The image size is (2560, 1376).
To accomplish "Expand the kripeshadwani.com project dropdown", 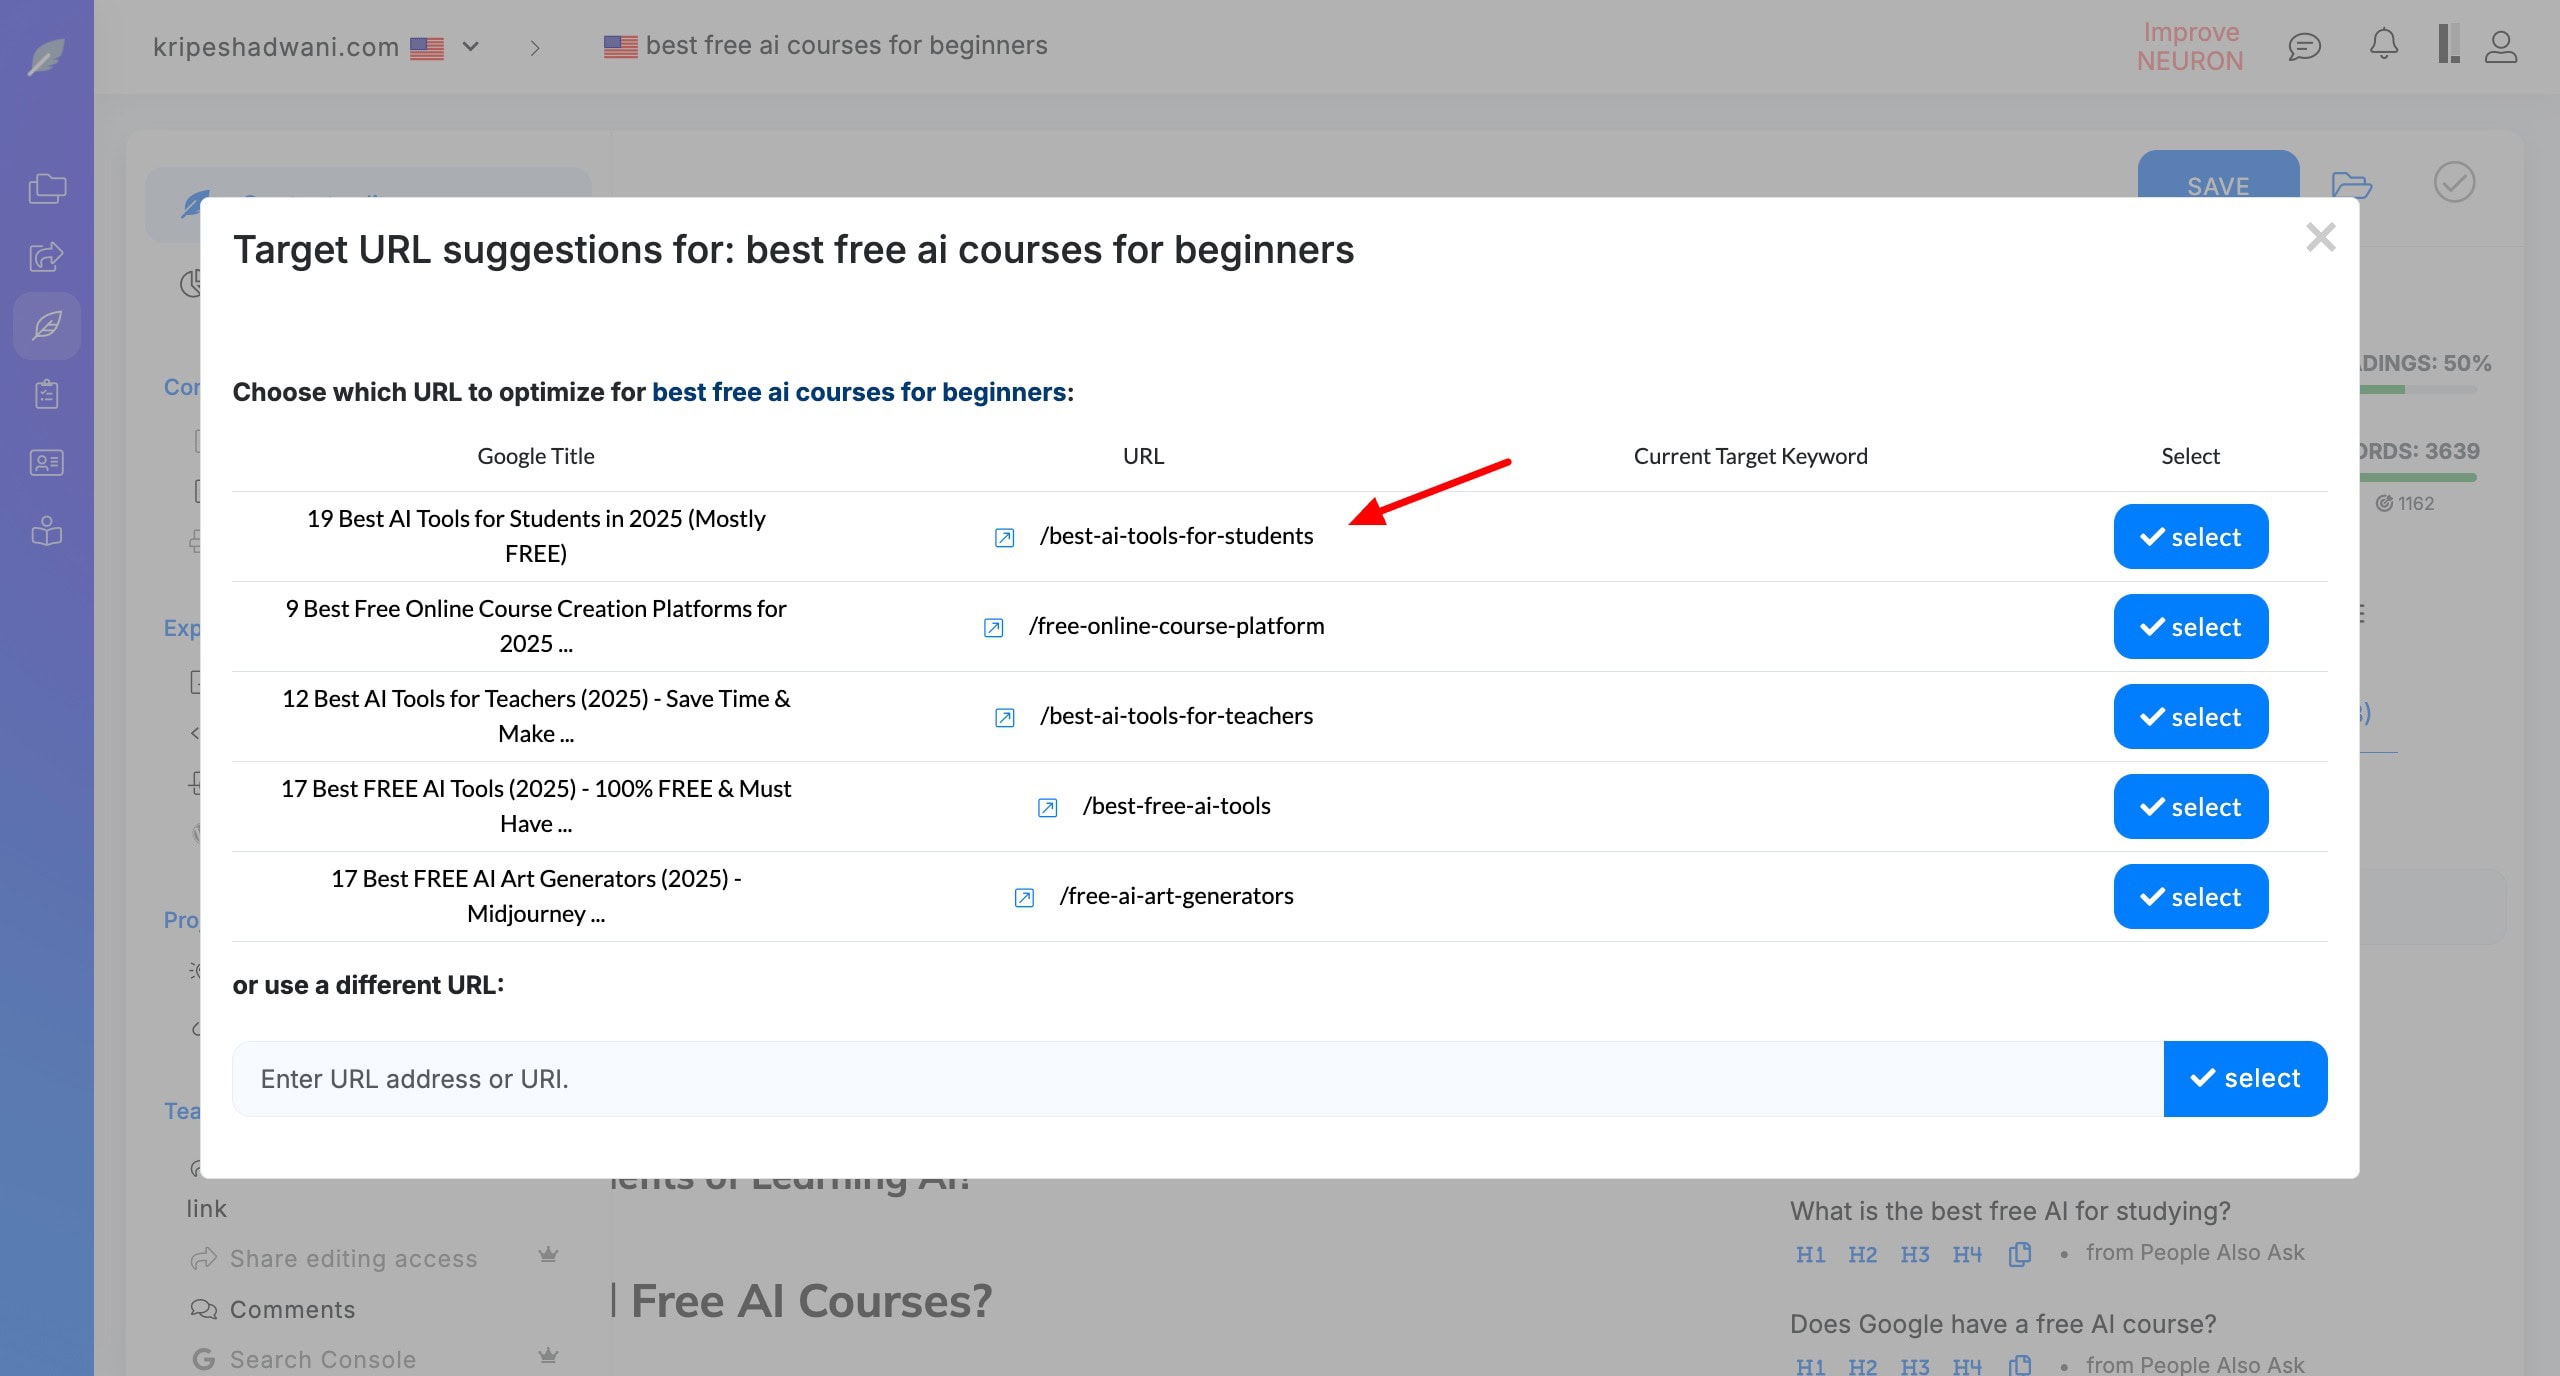I will tap(471, 46).
